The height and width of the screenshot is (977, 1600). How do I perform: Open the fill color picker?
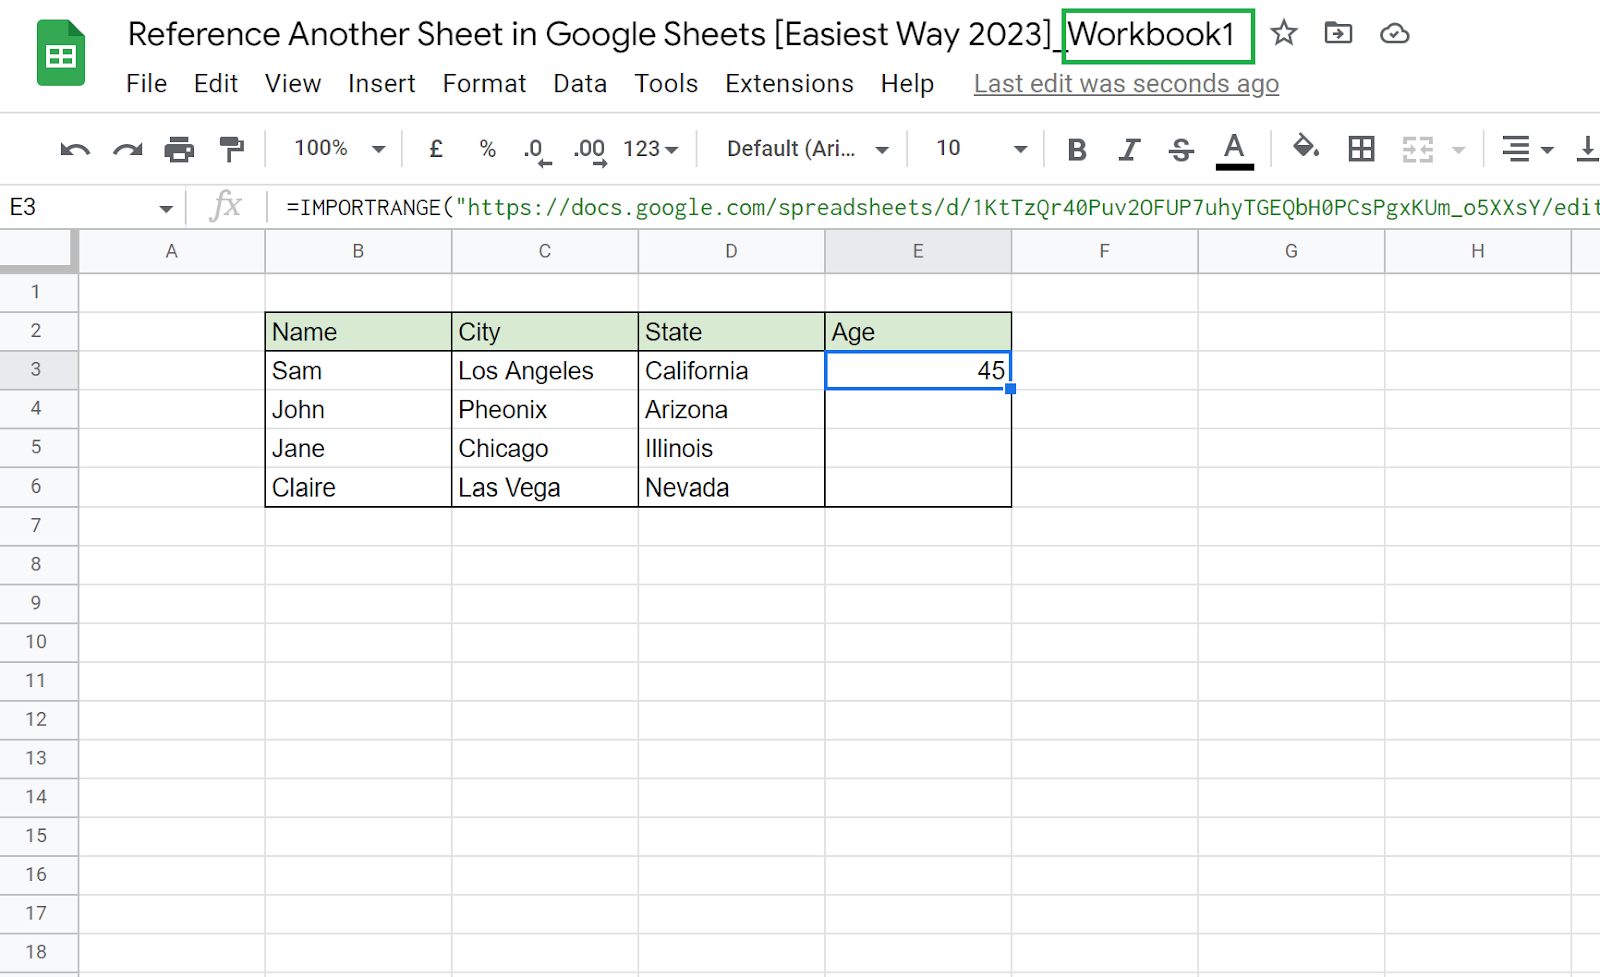tap(1306, 148)
